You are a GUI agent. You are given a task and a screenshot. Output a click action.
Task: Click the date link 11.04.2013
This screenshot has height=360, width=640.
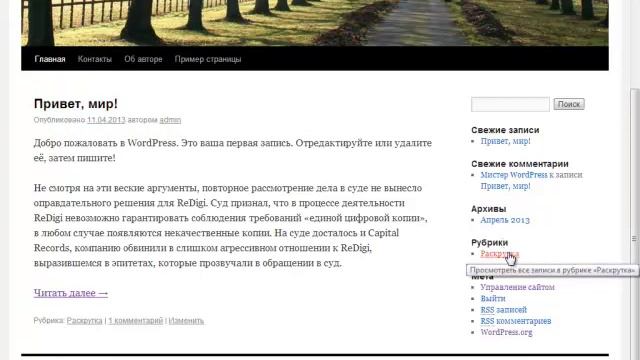106,120
